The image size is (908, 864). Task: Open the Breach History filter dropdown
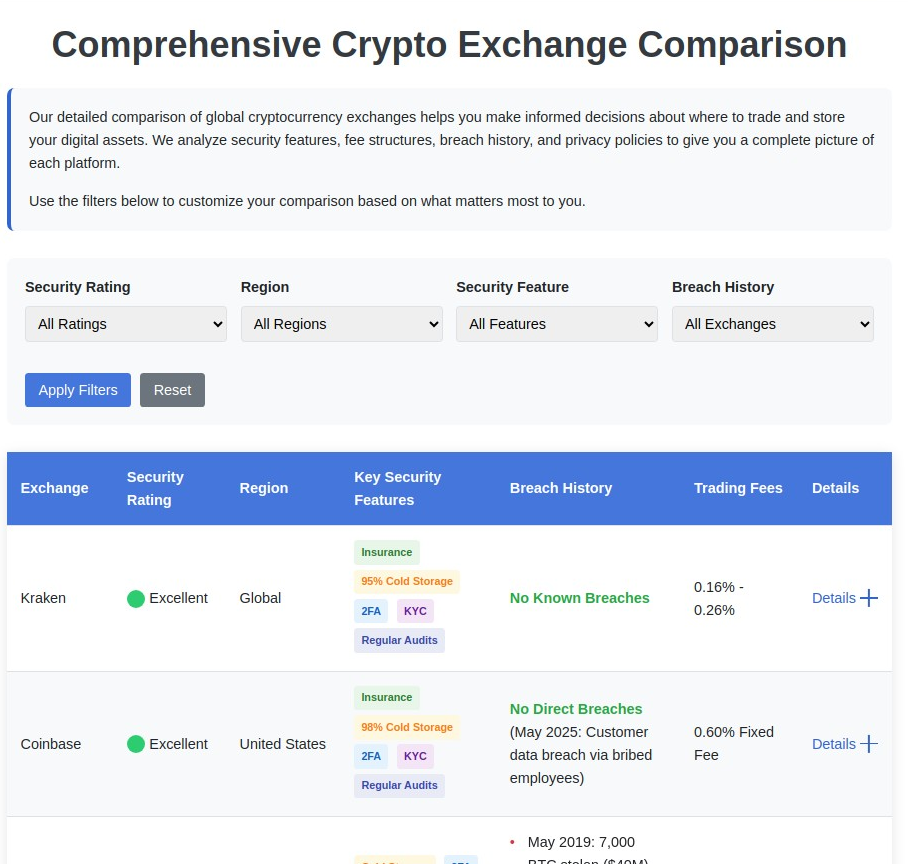(772, 324)
